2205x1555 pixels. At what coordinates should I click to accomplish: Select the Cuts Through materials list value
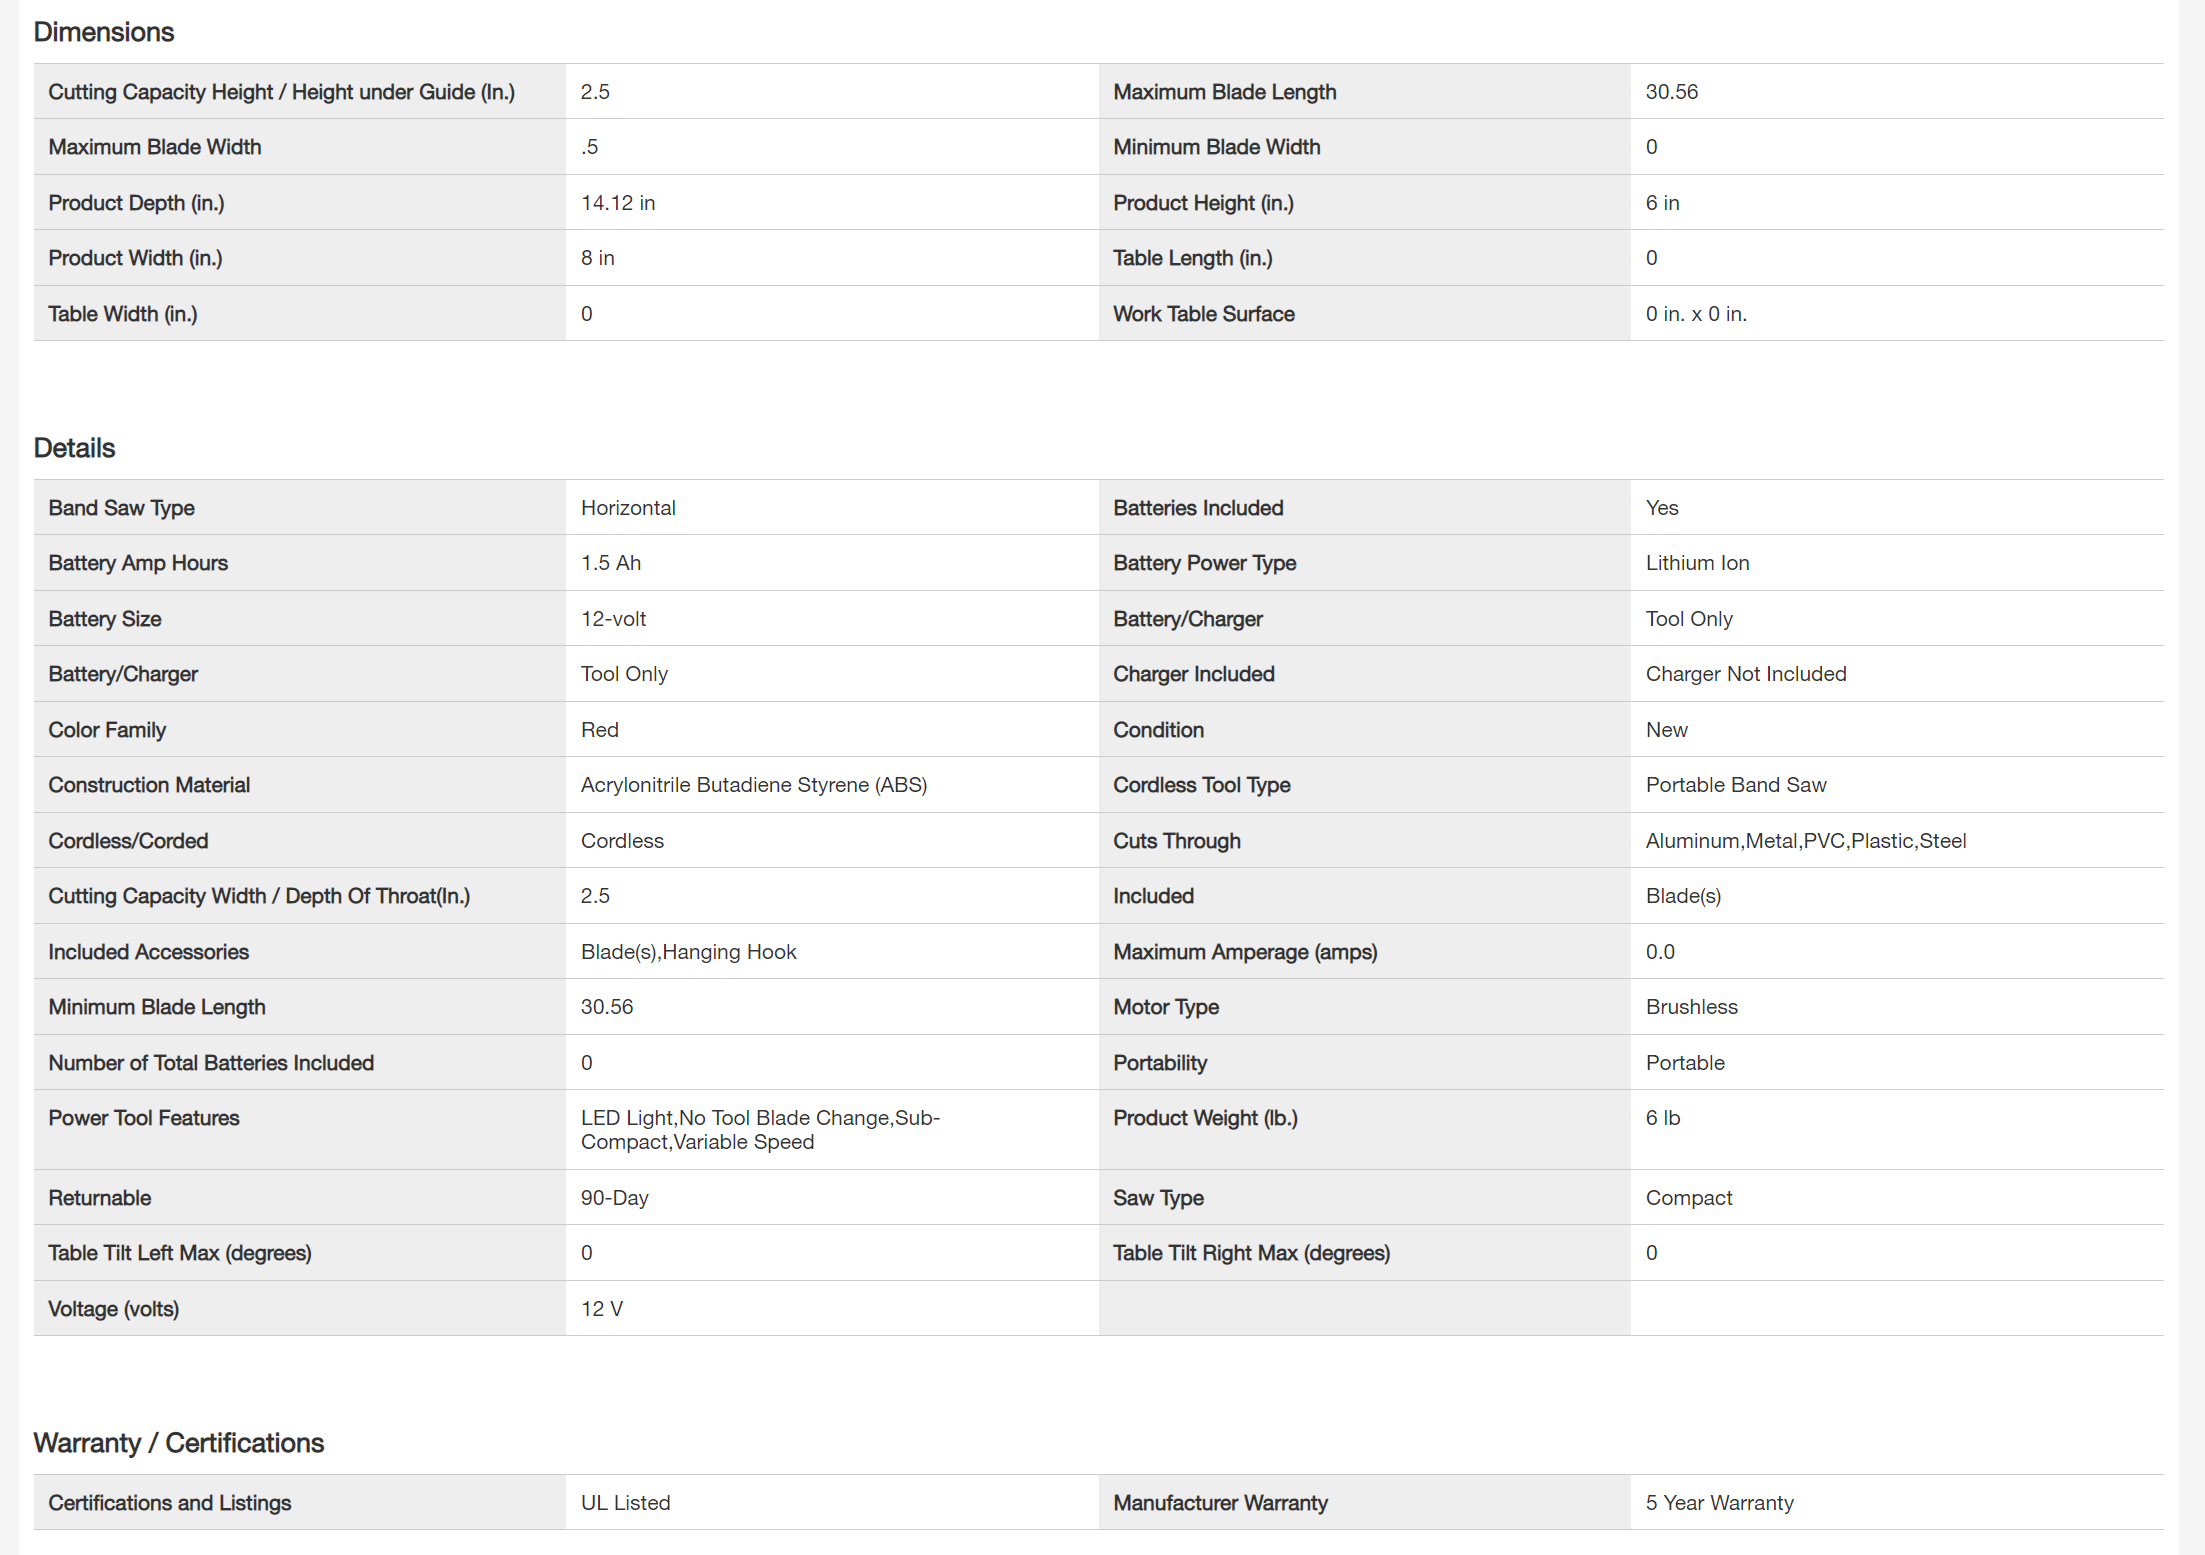tap(1805, 841)
